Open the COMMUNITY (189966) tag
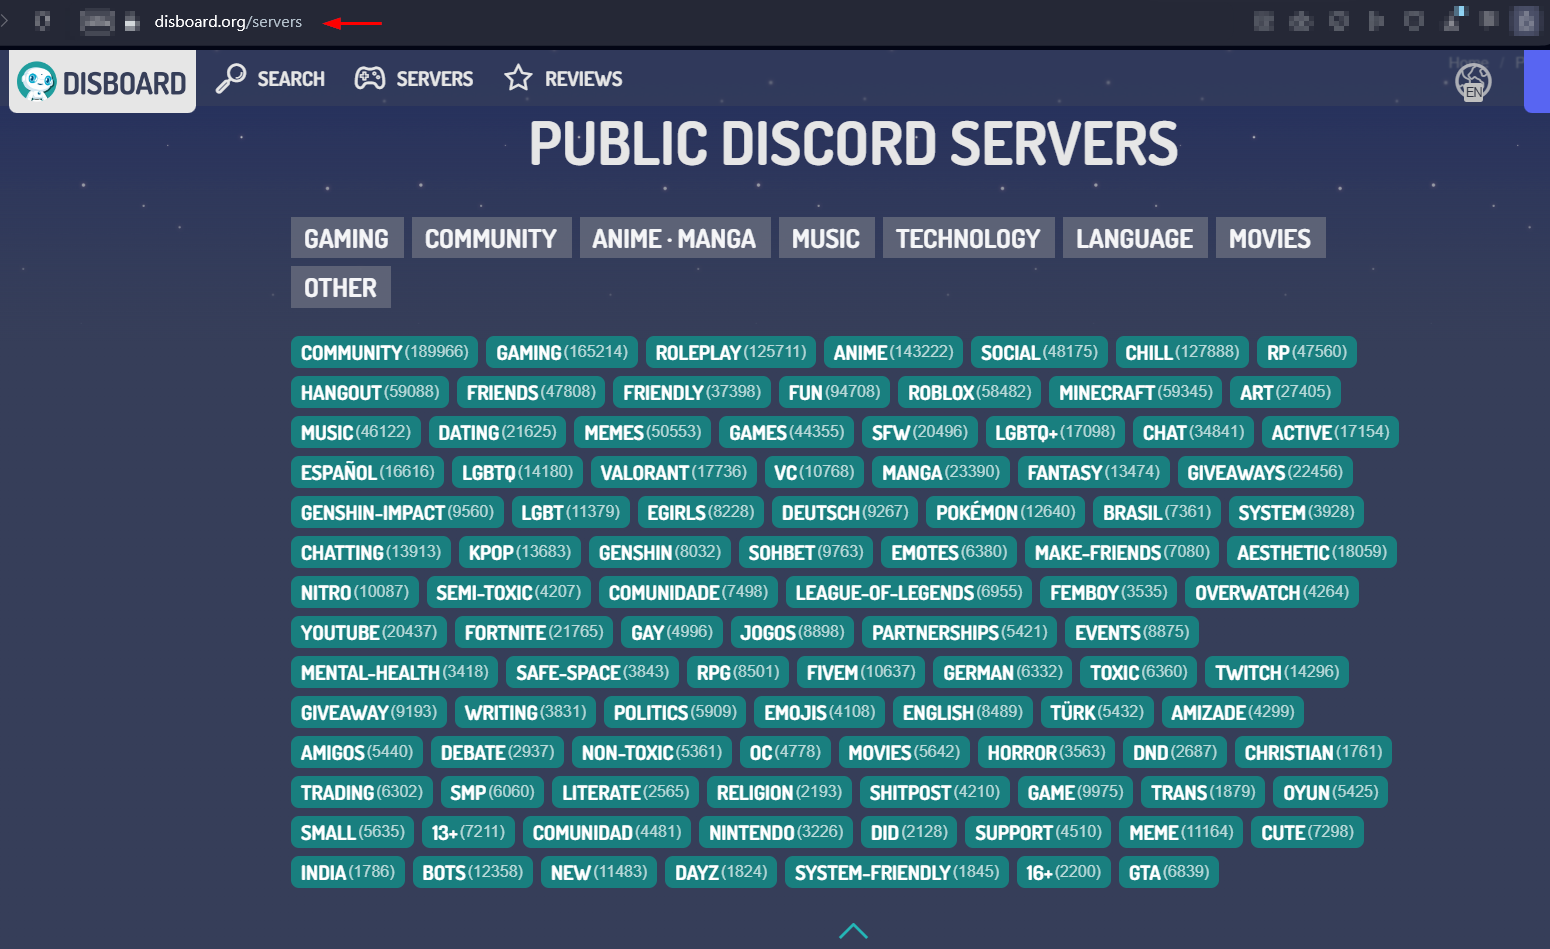The width and height of the screenshot is (1550, 949). pyautogui.click(x=385, y=352)
